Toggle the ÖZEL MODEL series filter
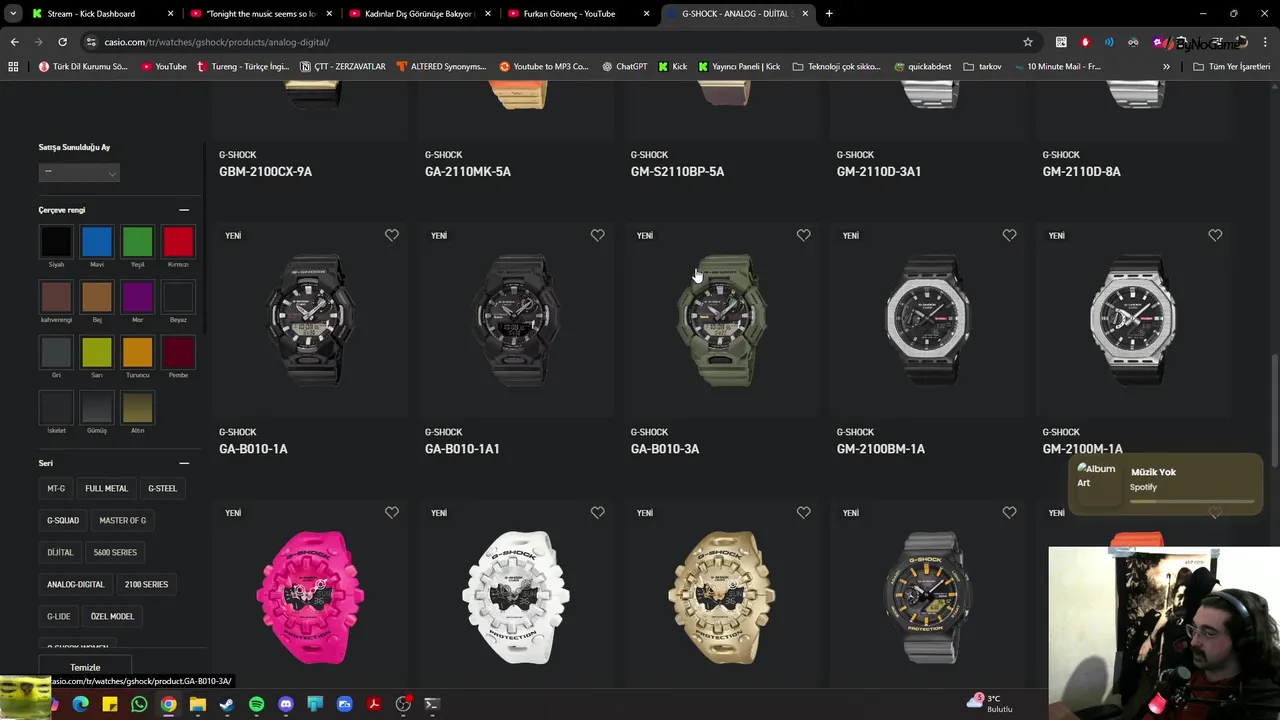 (x=112, y=616)
